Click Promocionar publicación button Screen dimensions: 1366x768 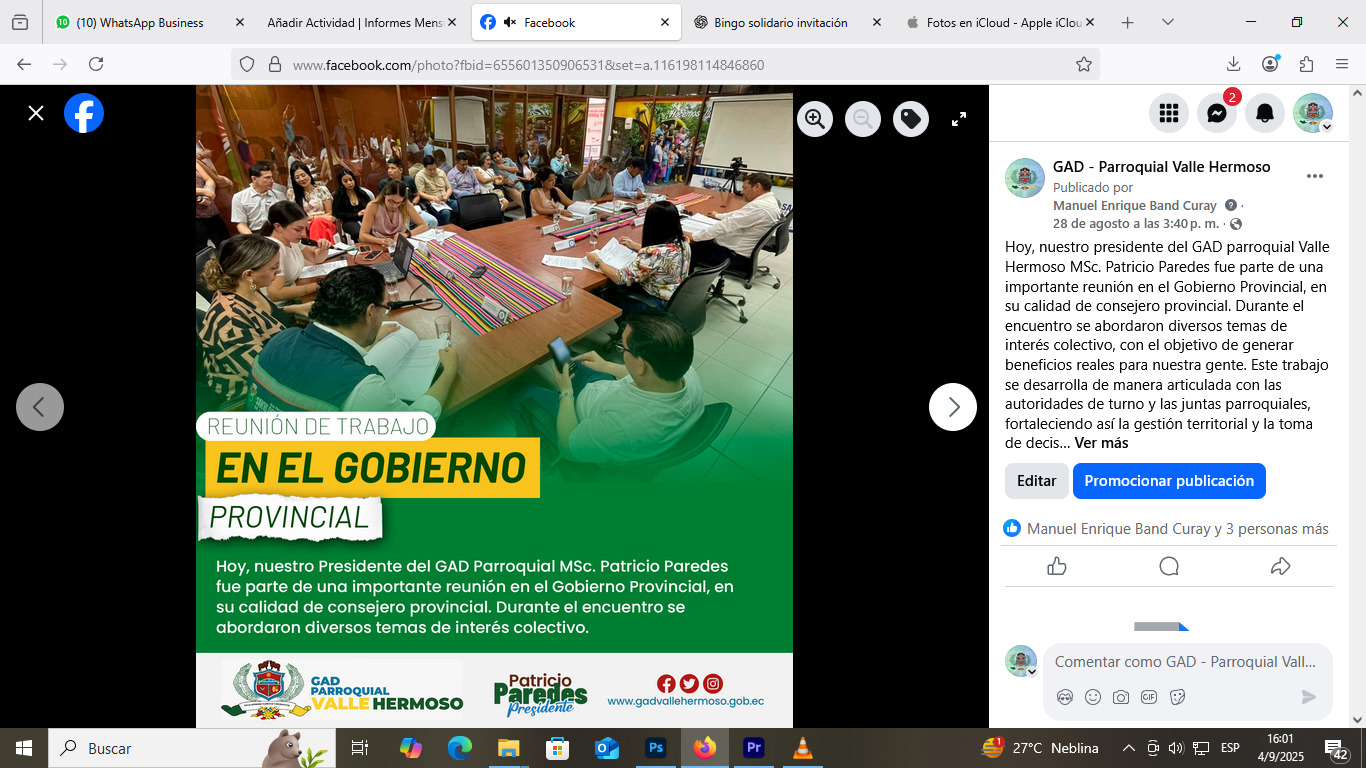click(x=1168, y=481)
